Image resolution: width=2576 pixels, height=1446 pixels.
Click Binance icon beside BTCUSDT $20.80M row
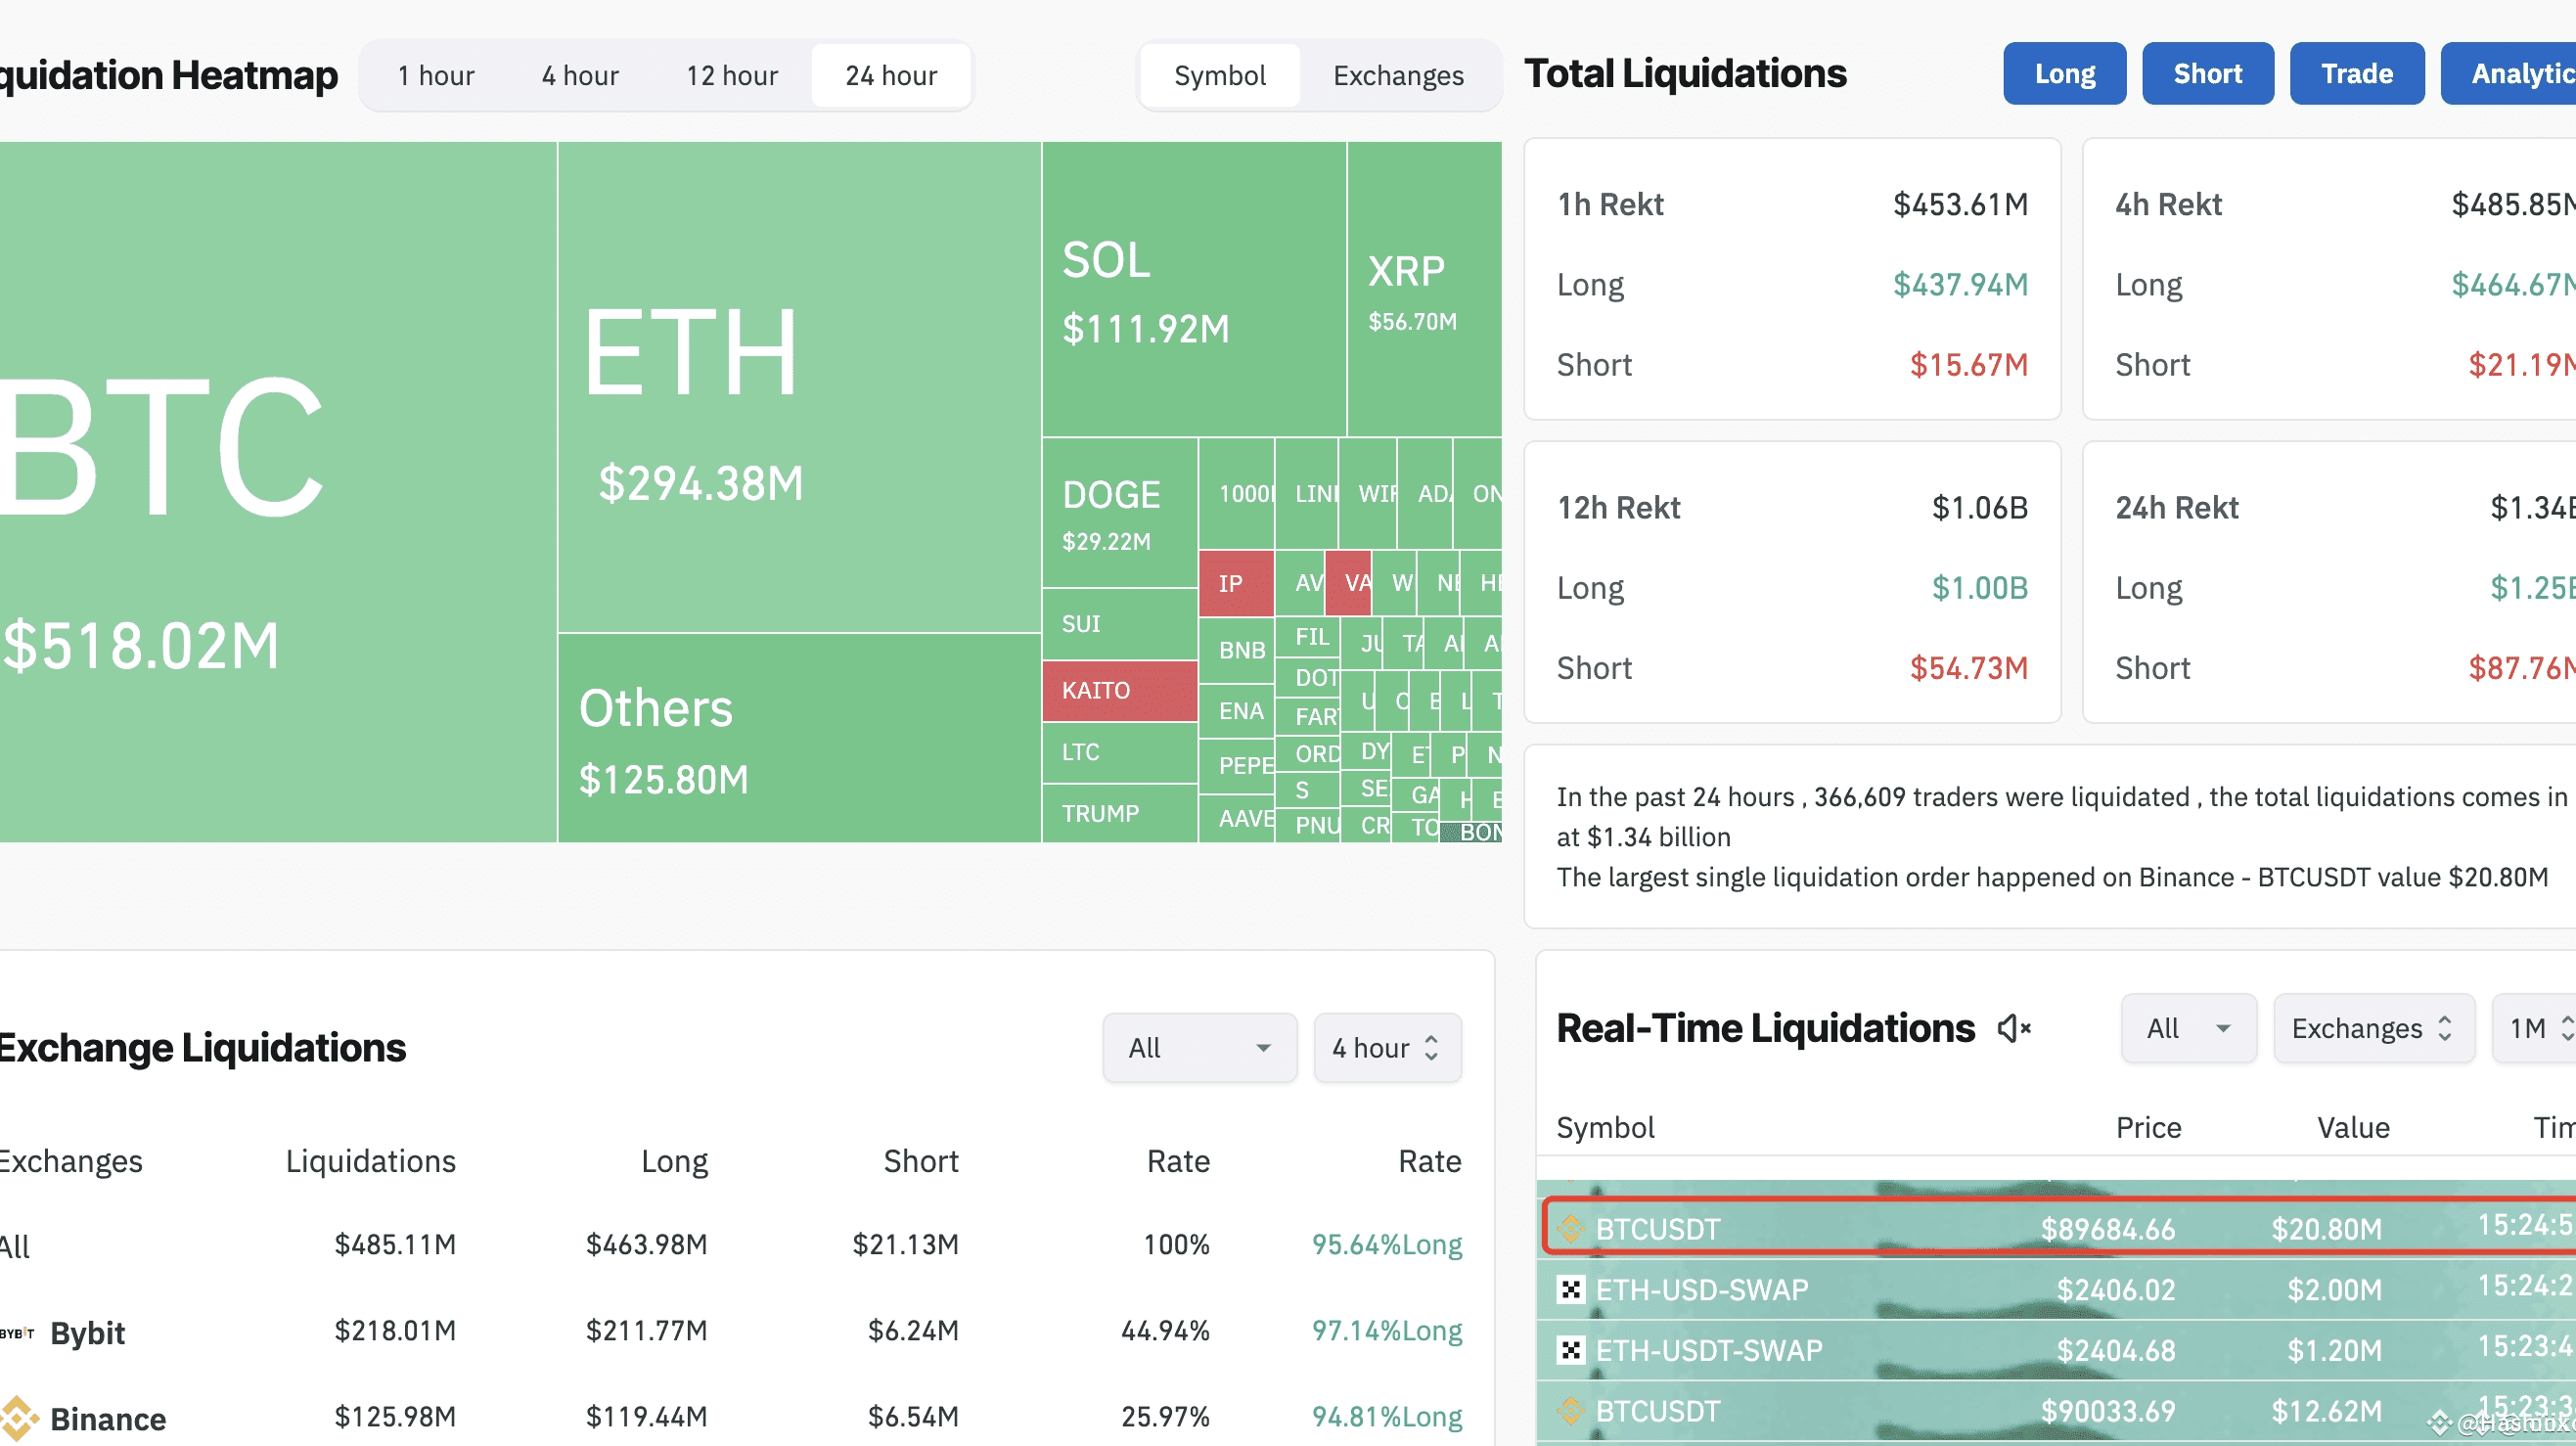click(x=1570, y=1228)
